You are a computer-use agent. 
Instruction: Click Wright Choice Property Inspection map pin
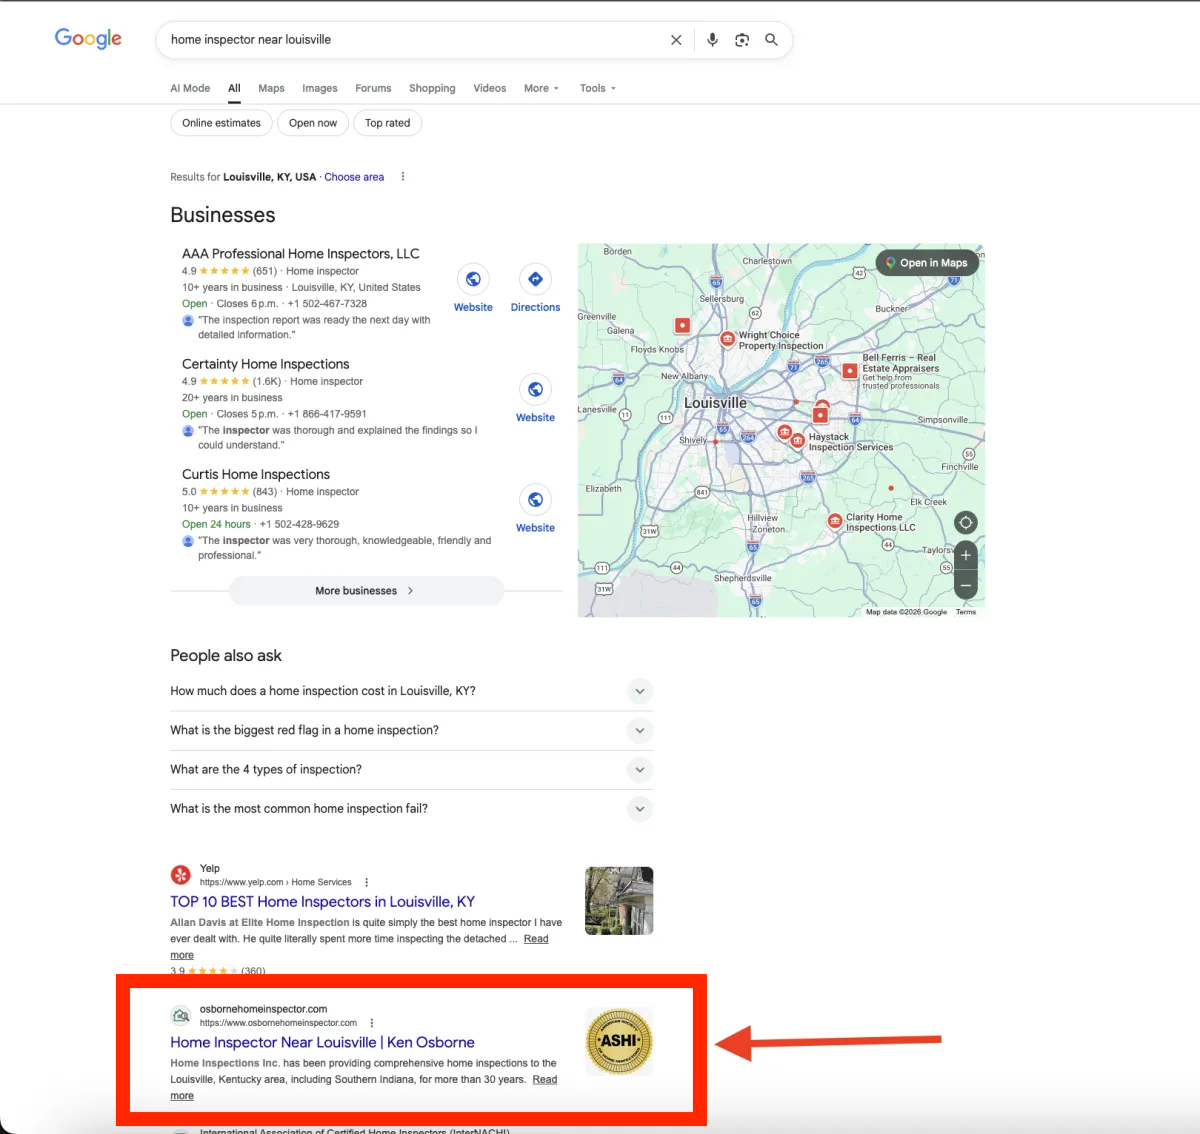727,339
